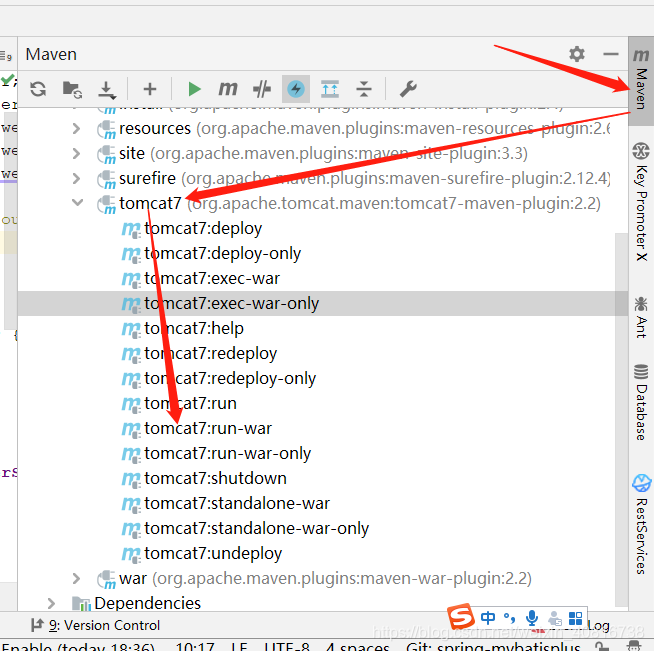654x651 pixels.
Task: Open Maven panel gear options
Action: pos(577,54)
